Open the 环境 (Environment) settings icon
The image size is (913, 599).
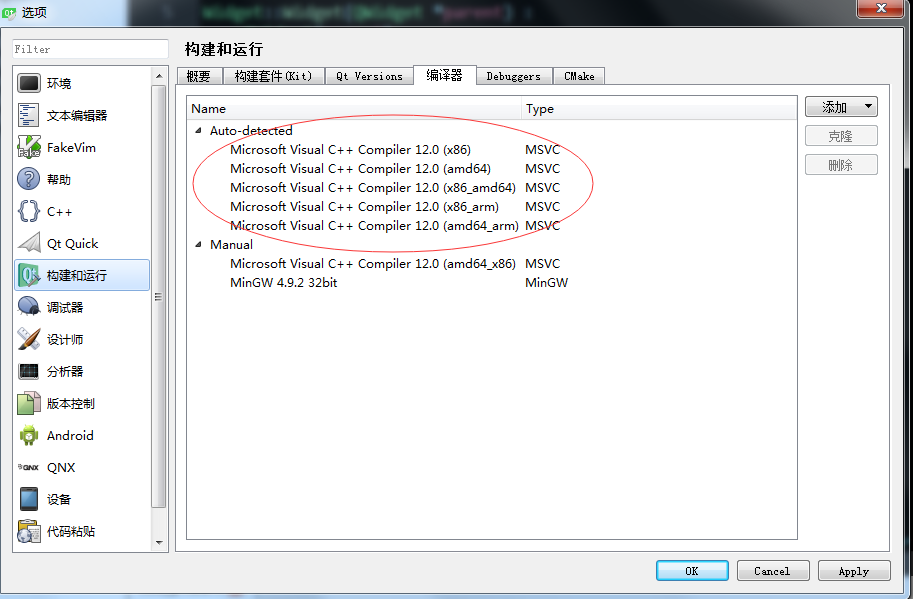coord(29,83)
